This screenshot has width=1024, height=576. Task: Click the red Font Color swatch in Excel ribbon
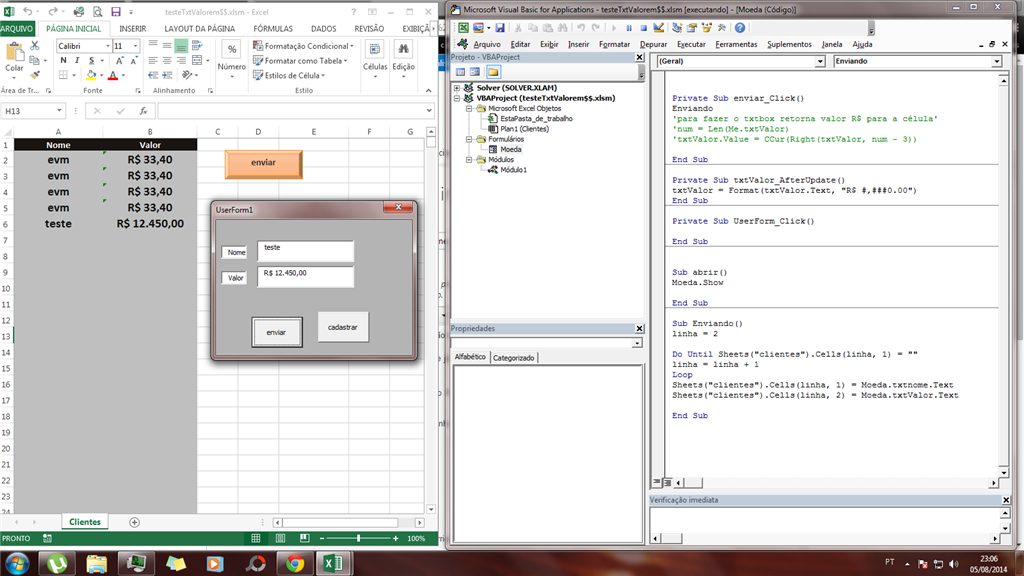coord(113,75)
